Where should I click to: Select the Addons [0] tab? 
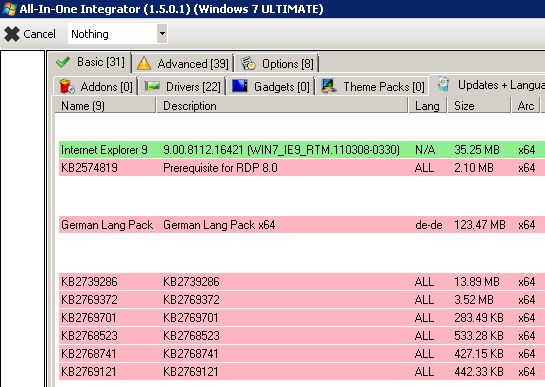tap(95, 87)
